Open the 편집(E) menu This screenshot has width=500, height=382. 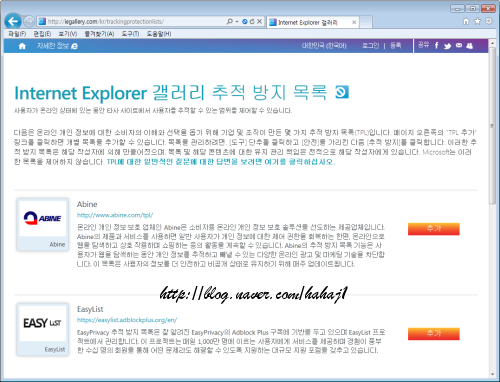pyautogui.click(x=42, y=34)
